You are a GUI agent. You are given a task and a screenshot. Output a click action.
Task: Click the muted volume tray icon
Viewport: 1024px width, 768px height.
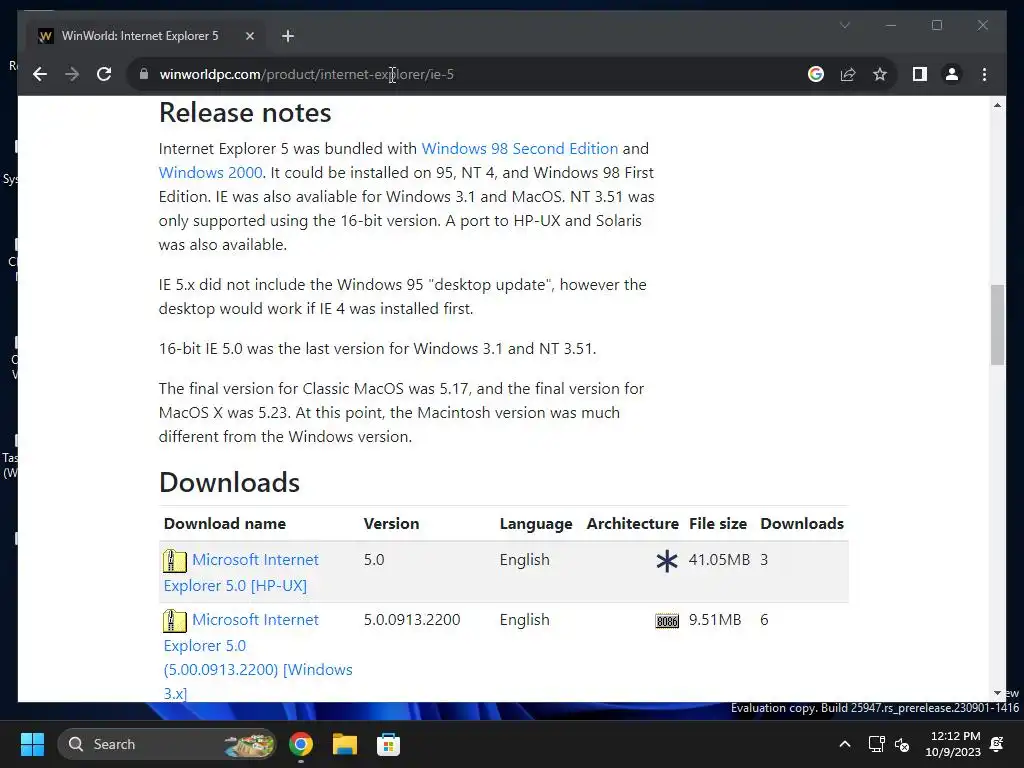click(902, 744)
